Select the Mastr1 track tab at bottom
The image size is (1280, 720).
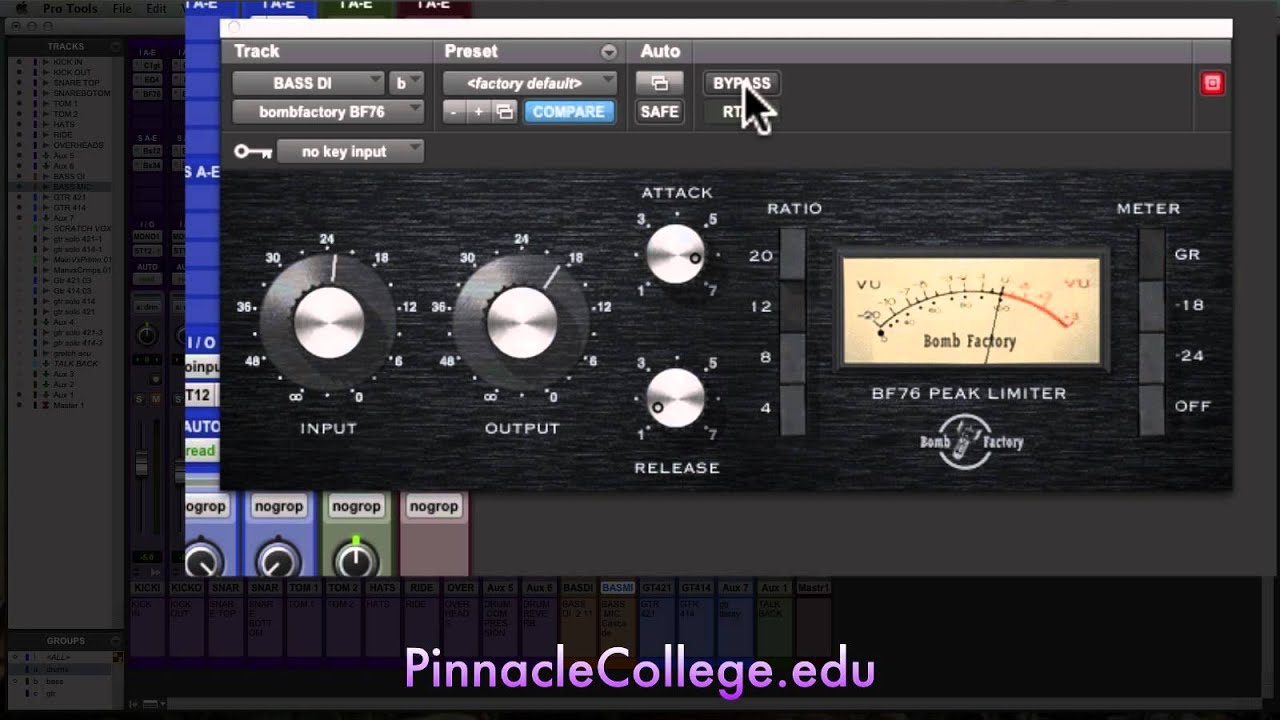pyautogui.click(x=812, y=588)
